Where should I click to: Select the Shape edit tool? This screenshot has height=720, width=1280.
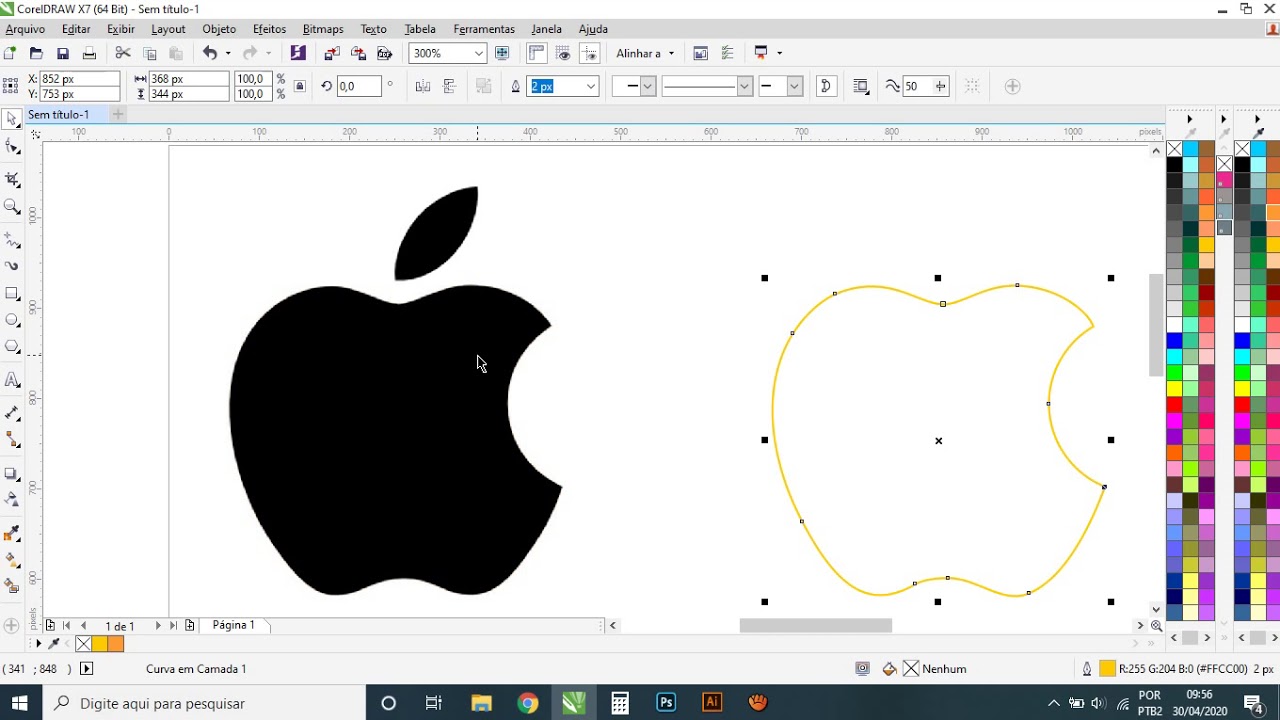tap(12, 147)
